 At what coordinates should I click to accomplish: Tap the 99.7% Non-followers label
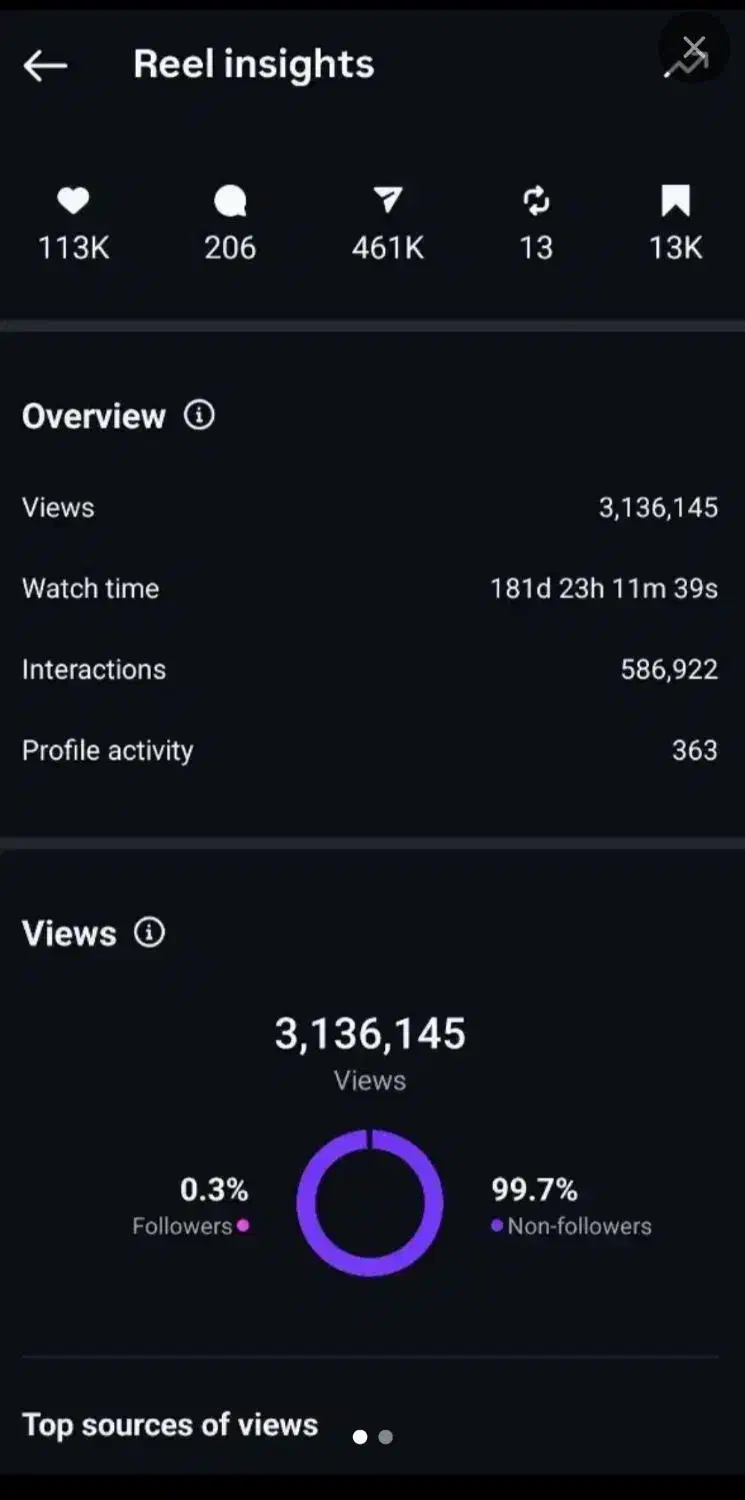(x=570, y=1206)
